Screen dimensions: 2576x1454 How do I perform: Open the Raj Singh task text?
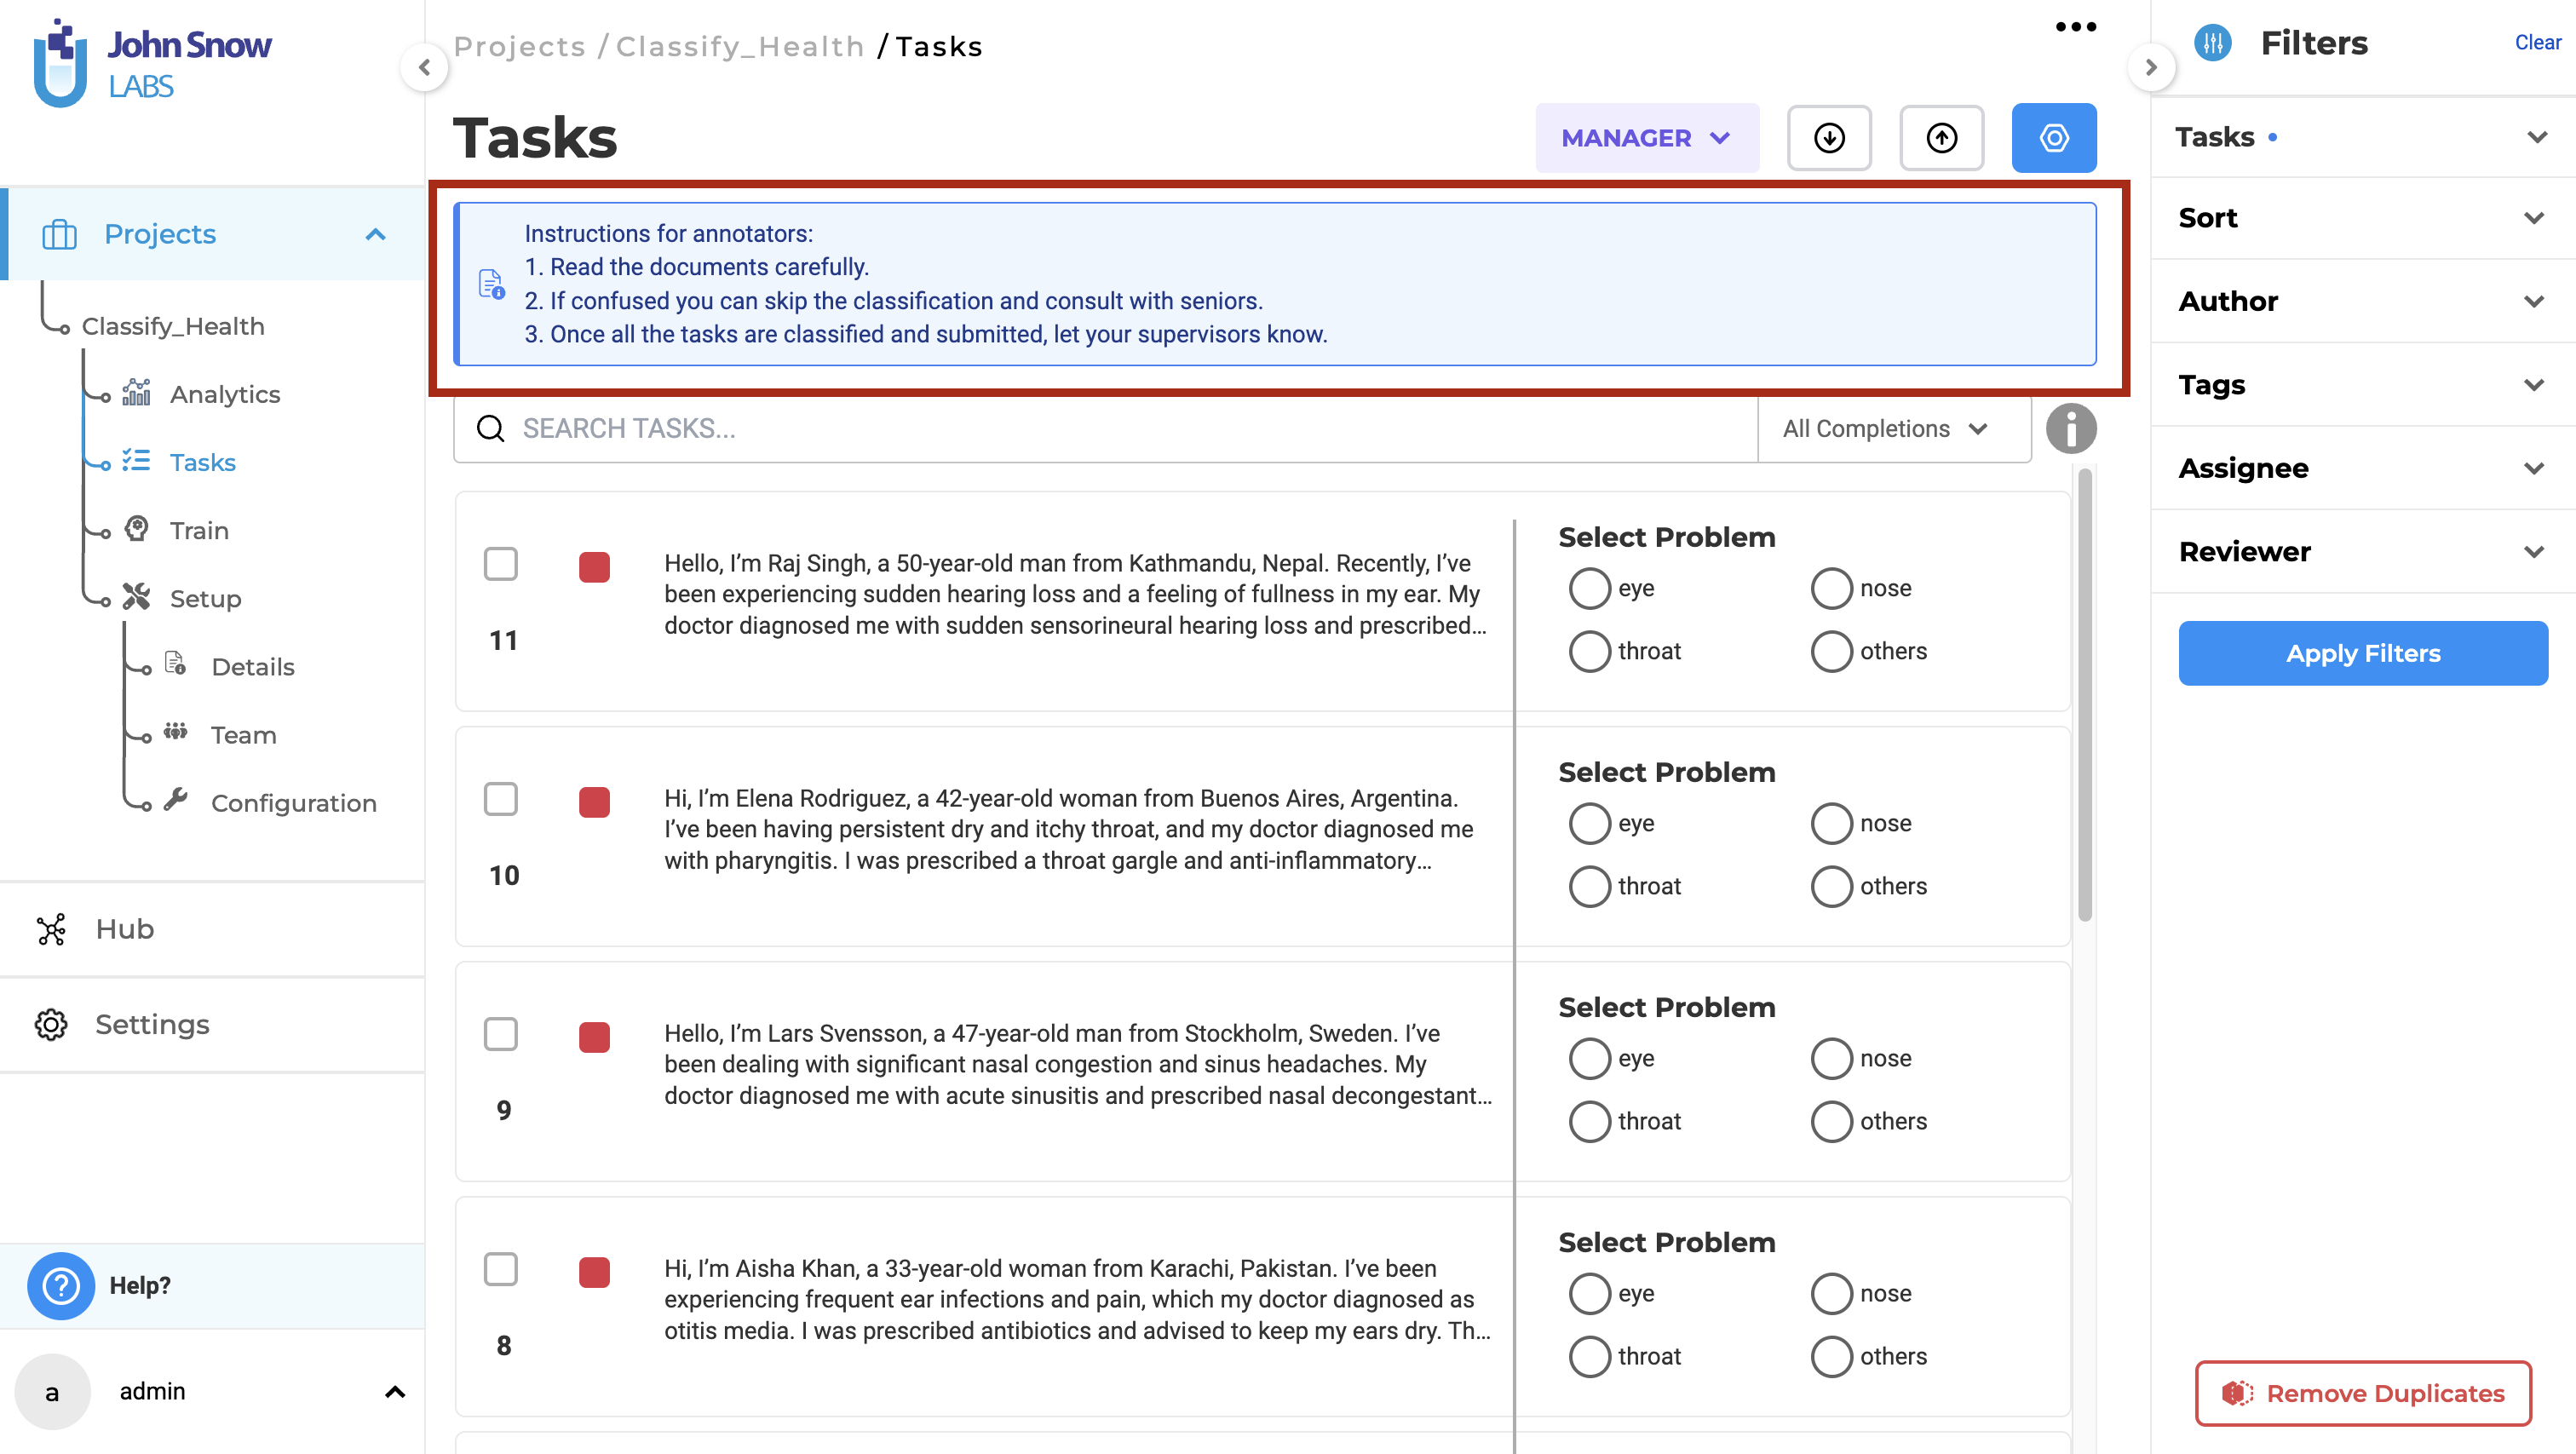point(1075,595)
